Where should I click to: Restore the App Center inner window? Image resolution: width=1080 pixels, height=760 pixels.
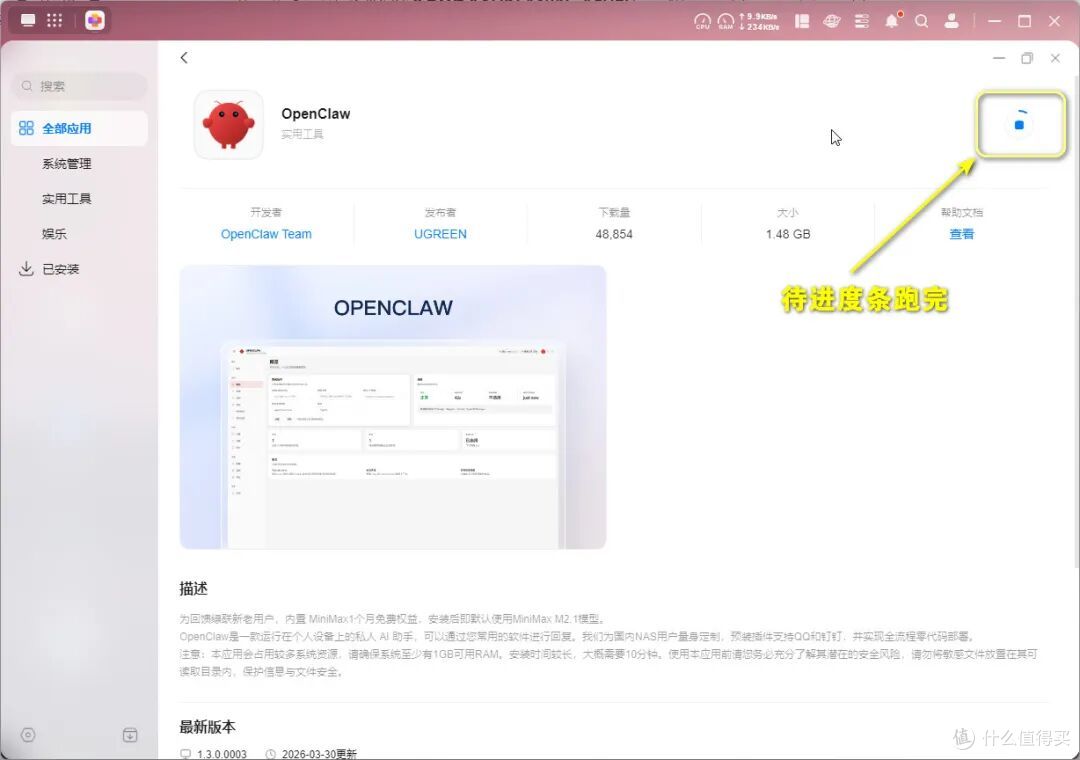(x=1027, y=59)
